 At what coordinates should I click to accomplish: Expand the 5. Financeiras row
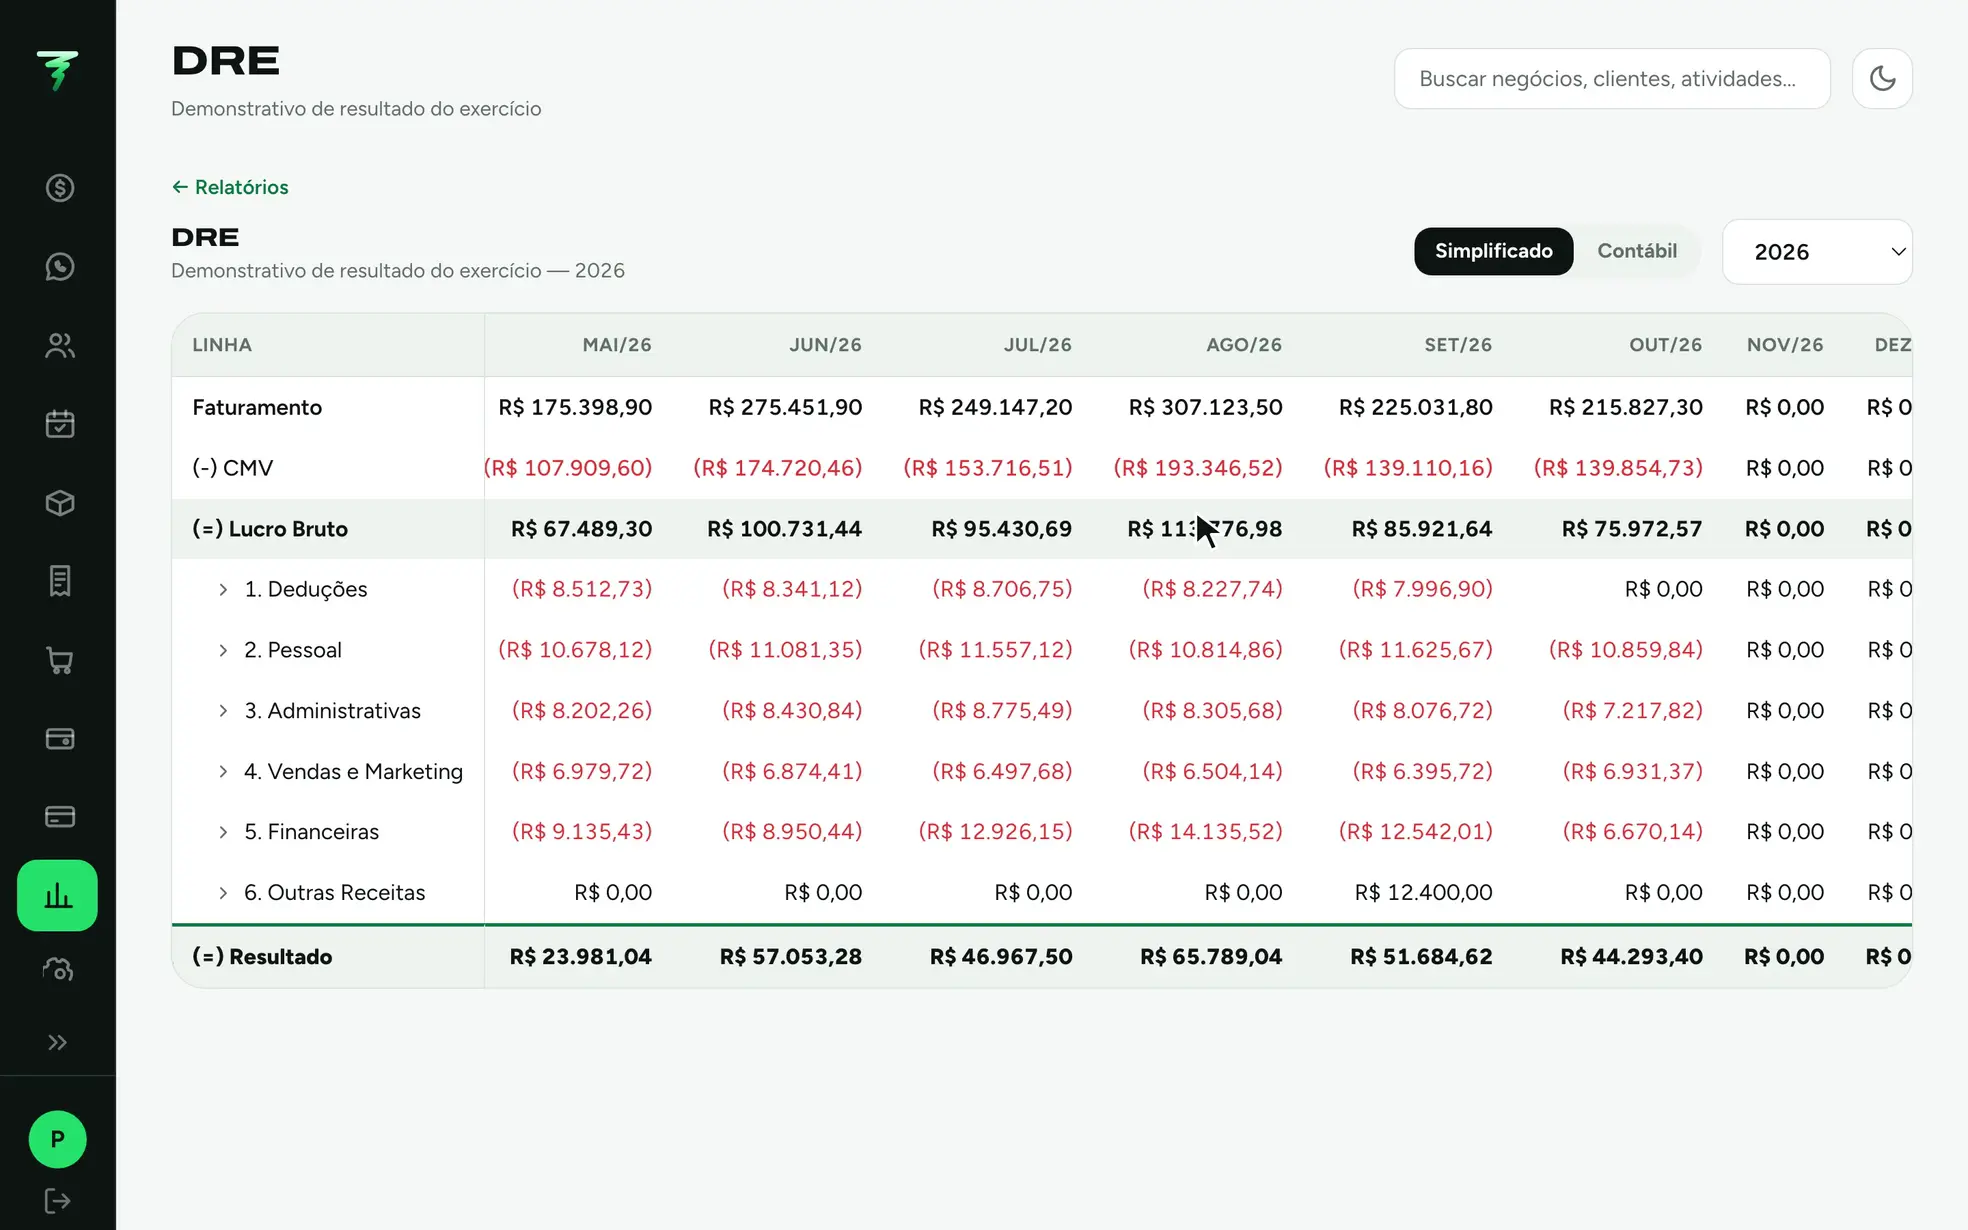pyautogui.click(x=223, y=832)
